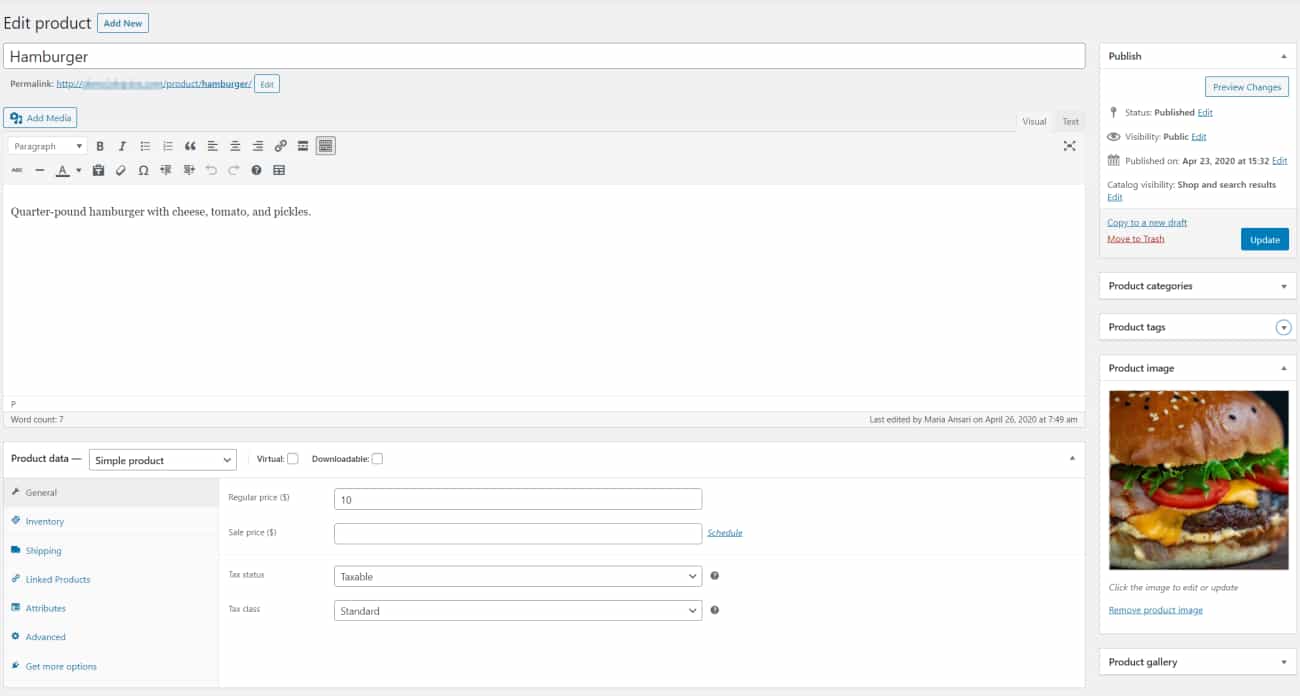Viewport: 1300px width, 696px height.
Task: Open the text color dropdown arrow
Action: click(78, 170)
